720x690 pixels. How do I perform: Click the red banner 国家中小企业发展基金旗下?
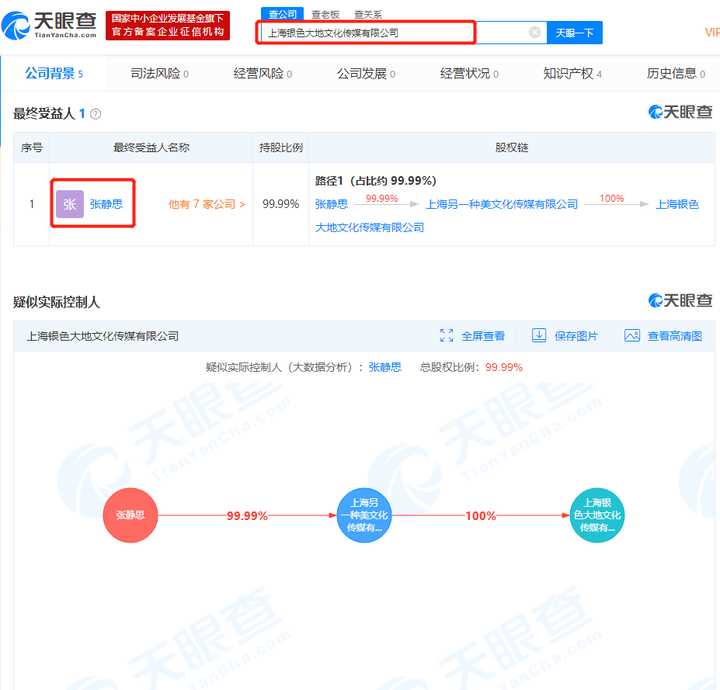pos(168,25)
